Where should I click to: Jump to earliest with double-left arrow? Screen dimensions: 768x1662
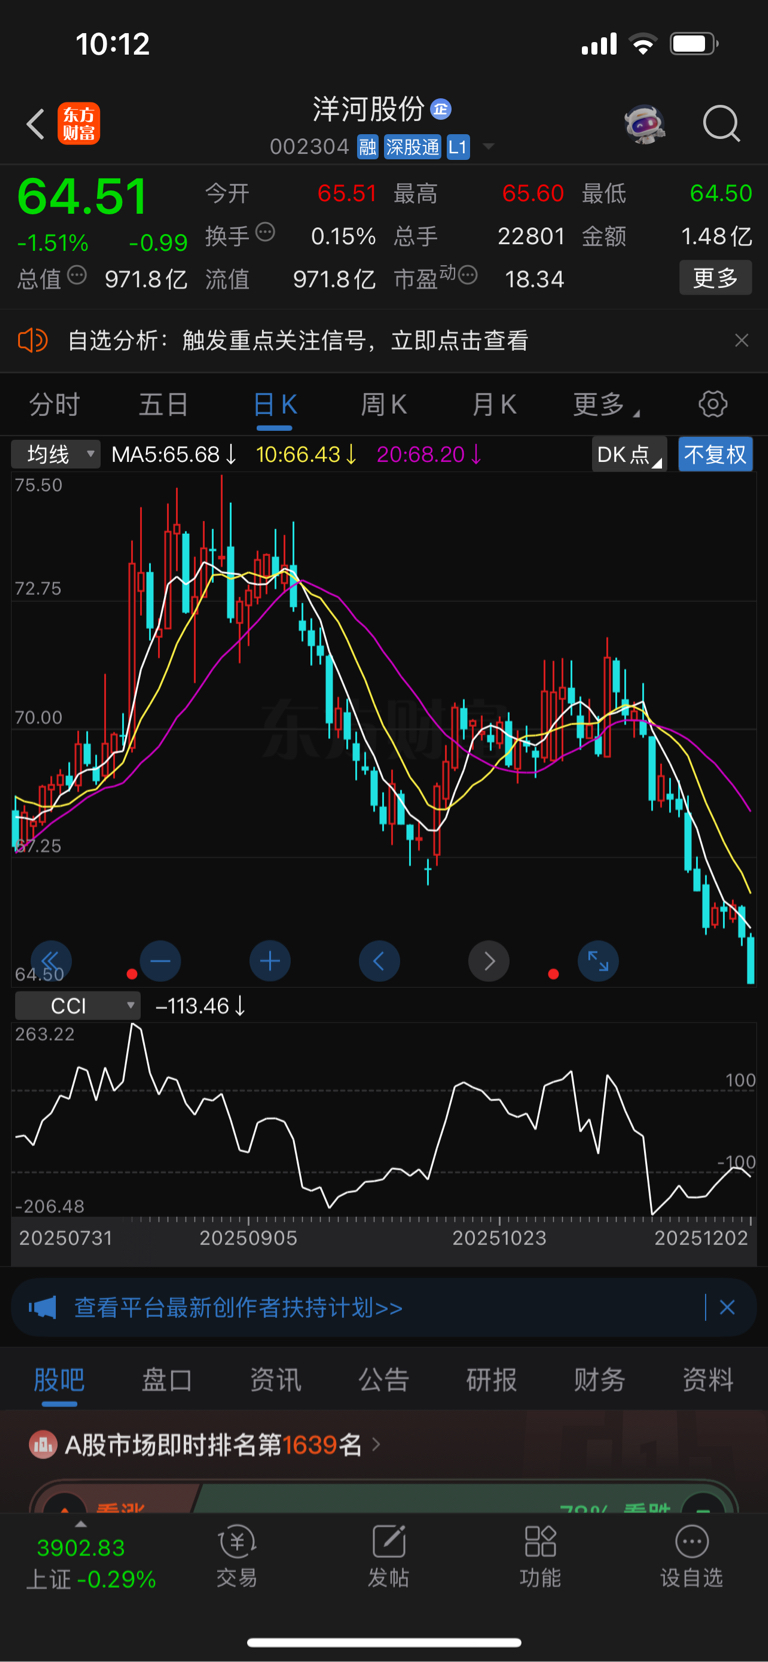(51, 961)
